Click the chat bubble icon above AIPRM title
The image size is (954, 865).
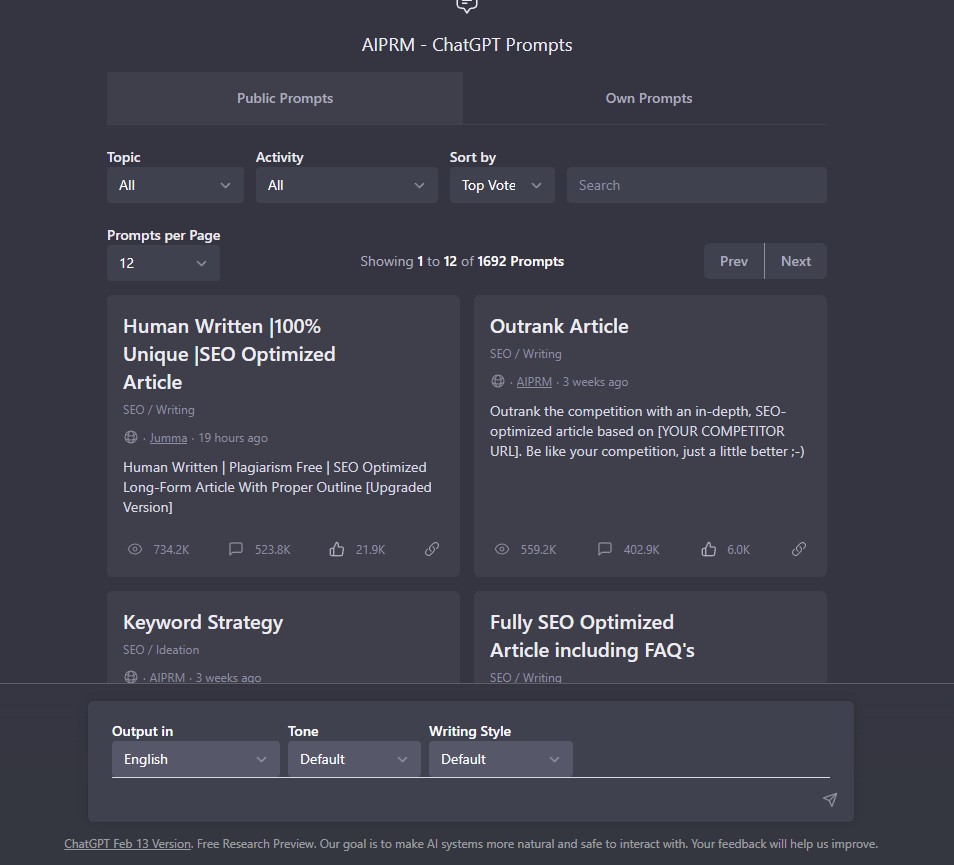click(x=467, y=6)
